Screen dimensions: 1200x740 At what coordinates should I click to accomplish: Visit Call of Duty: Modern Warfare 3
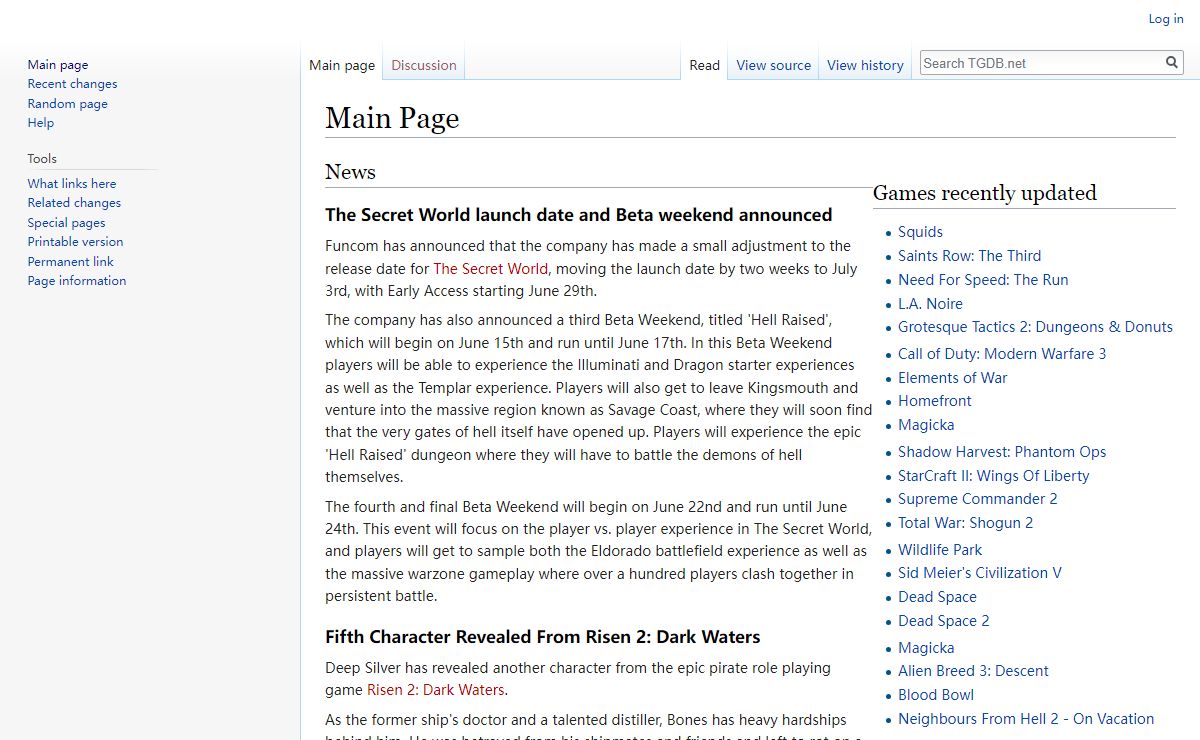(x=1002, y=354)
